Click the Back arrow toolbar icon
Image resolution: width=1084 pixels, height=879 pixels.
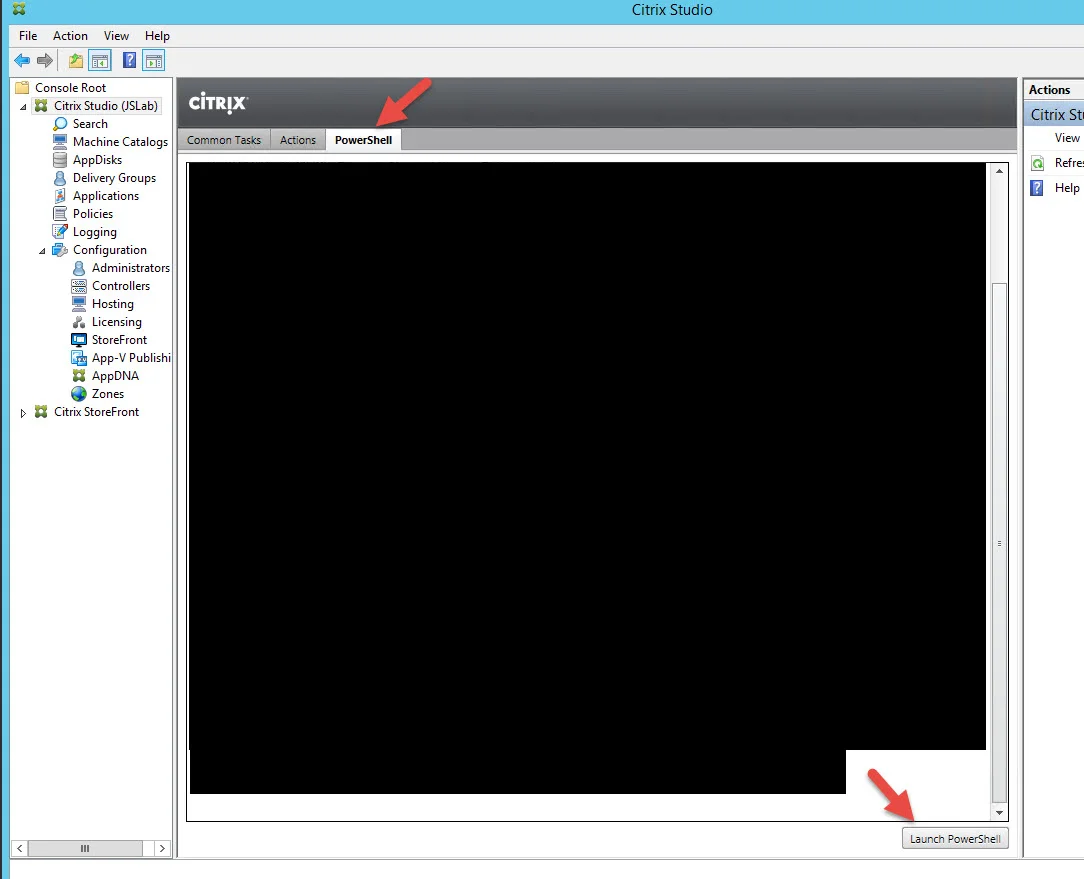pyautogui.click(x=22, y=61)
